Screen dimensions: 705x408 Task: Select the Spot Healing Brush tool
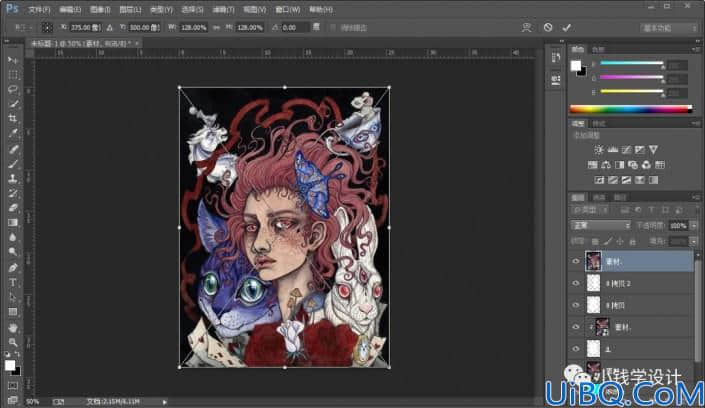tap(13, 149)
